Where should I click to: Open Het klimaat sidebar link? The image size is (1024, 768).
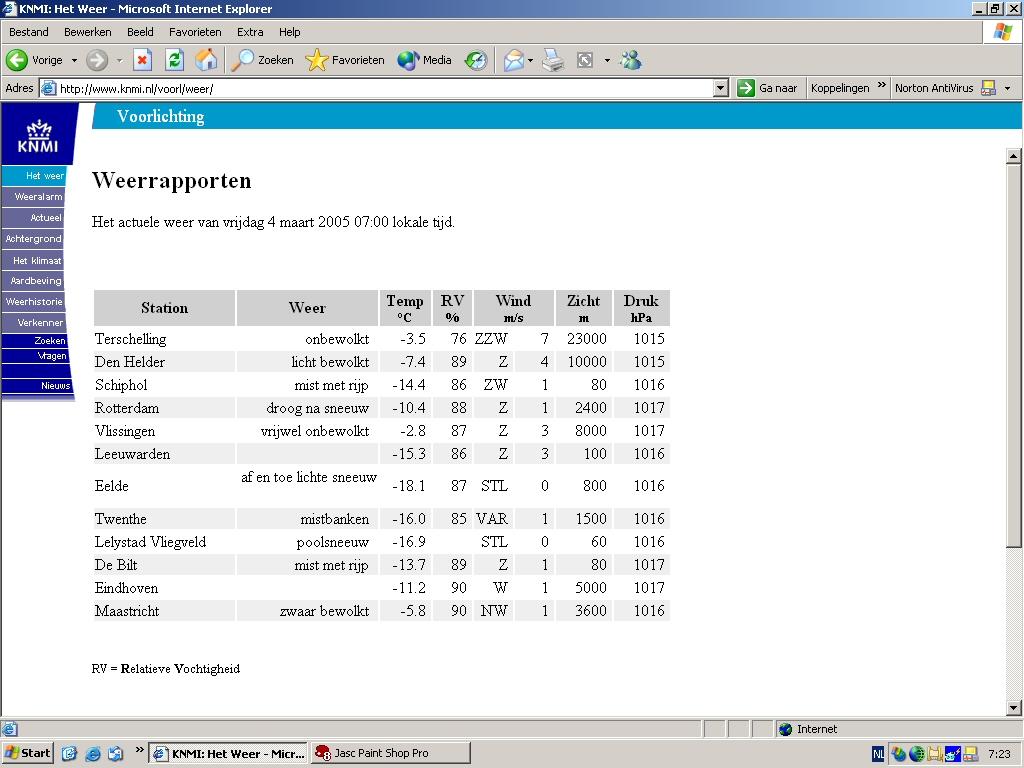[33, 260]
